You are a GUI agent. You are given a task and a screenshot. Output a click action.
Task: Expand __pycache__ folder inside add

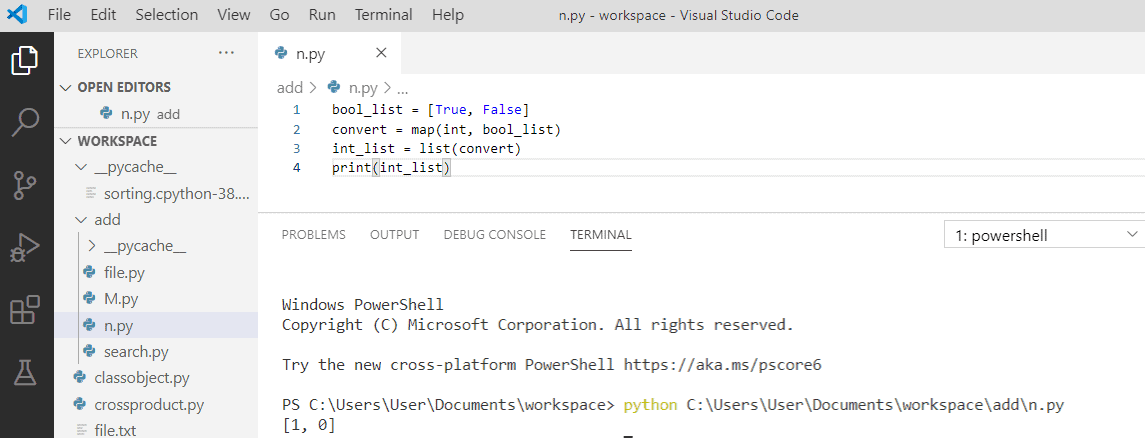pos(156,246)
